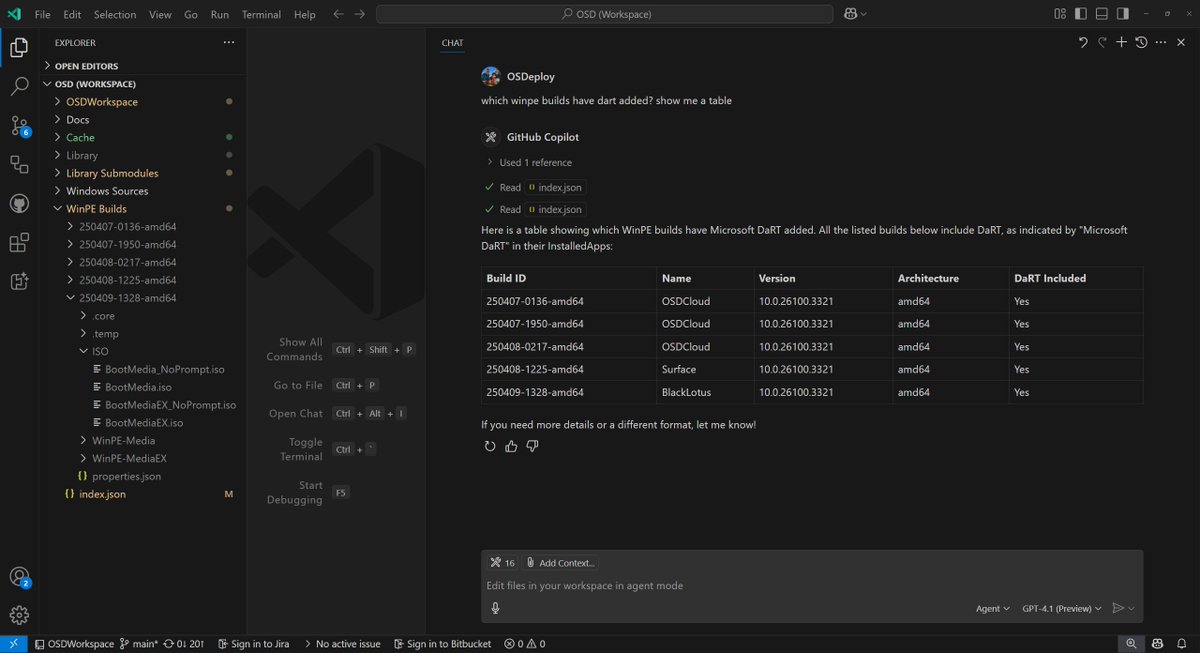This screenshot has height=653, width=1200.
Task: Open the Selection menu
Action: point(115,15)
